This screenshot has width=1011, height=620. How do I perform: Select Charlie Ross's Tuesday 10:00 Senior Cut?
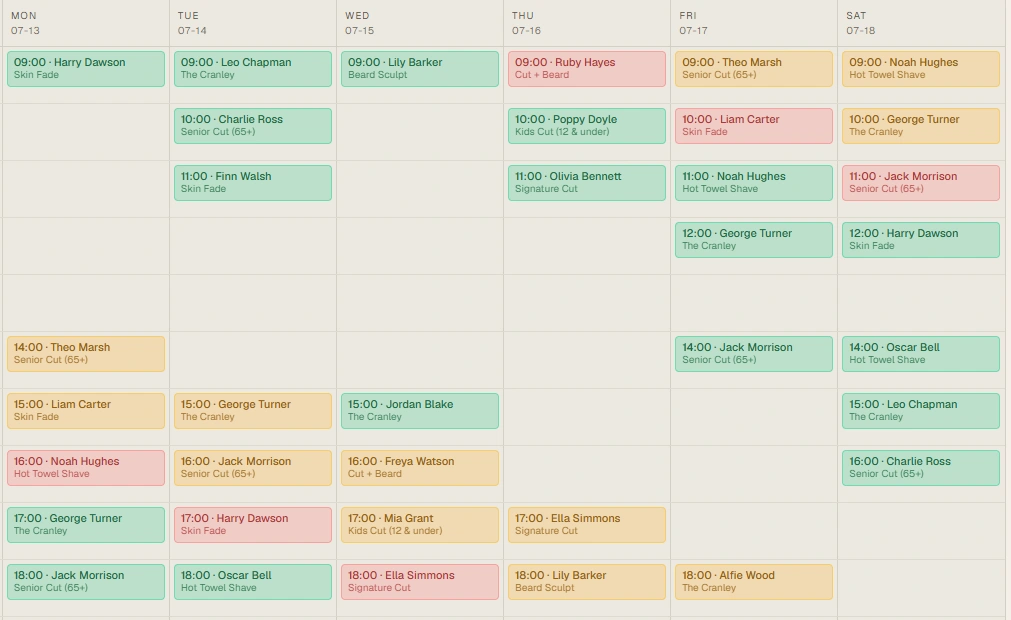(x=253, y=126)
